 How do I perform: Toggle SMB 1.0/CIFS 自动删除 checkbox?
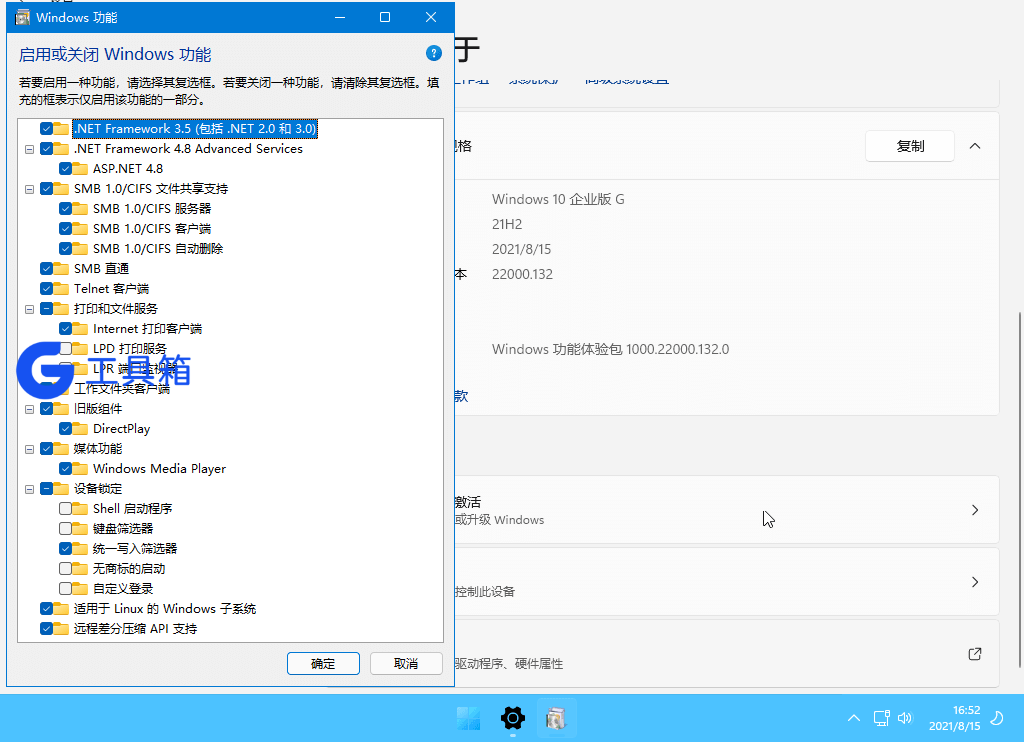click(65, 248)
